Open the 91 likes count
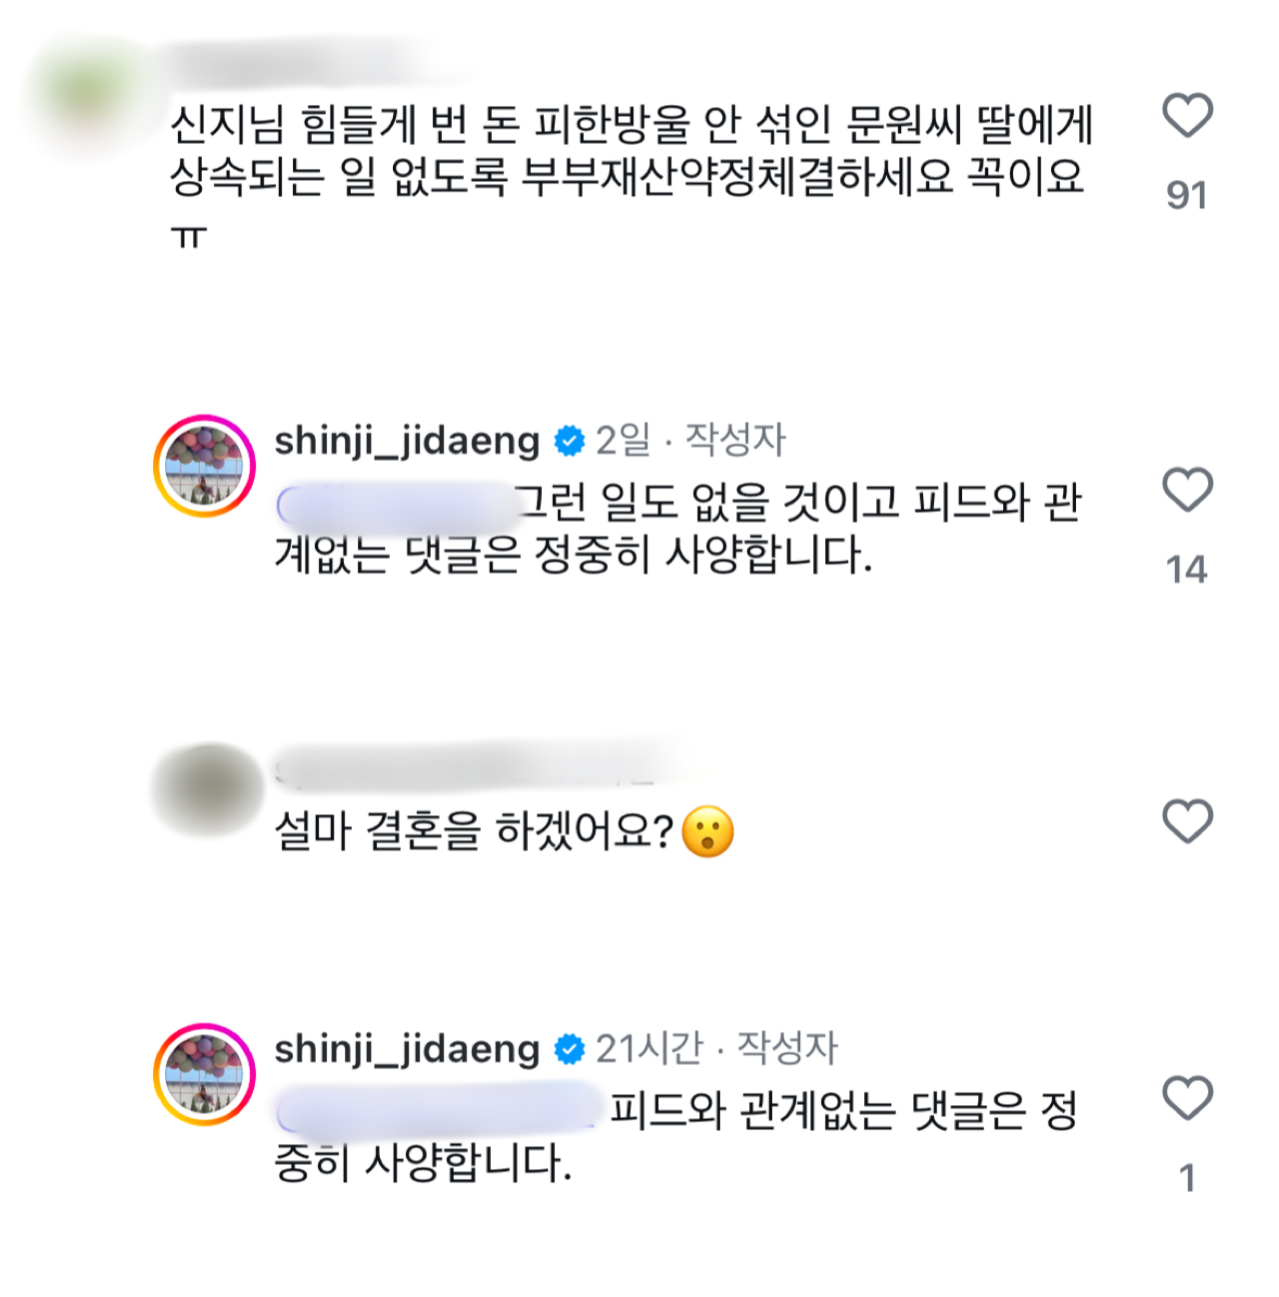The image size is (1279, 1297). [1187, 195]
